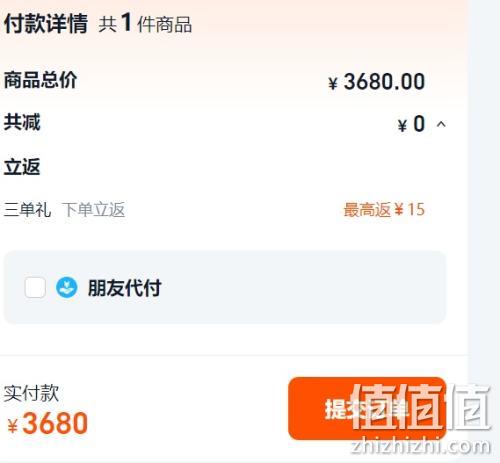Click the 付款详情 heading
500x463 pixels.
pyautogui.click(x=46, y=23)
